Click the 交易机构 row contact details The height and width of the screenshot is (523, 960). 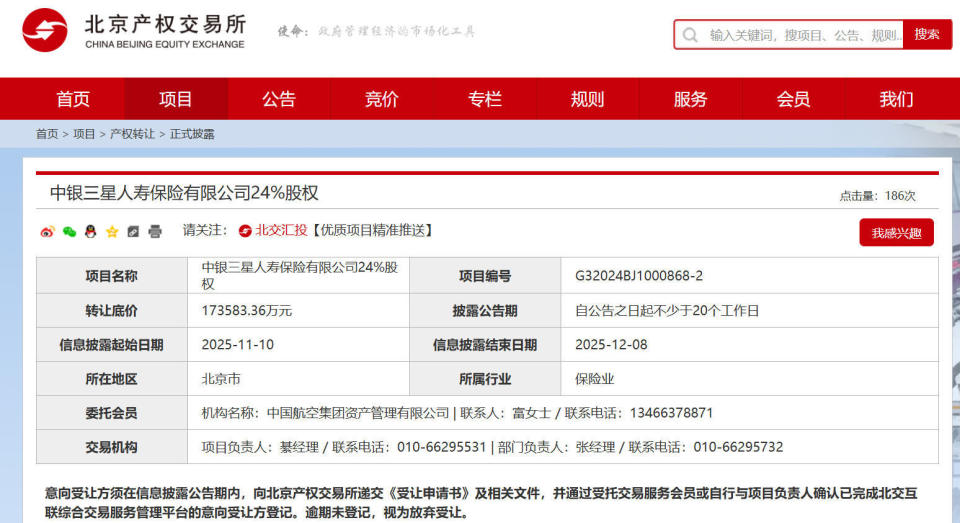(x=492, y=447)
